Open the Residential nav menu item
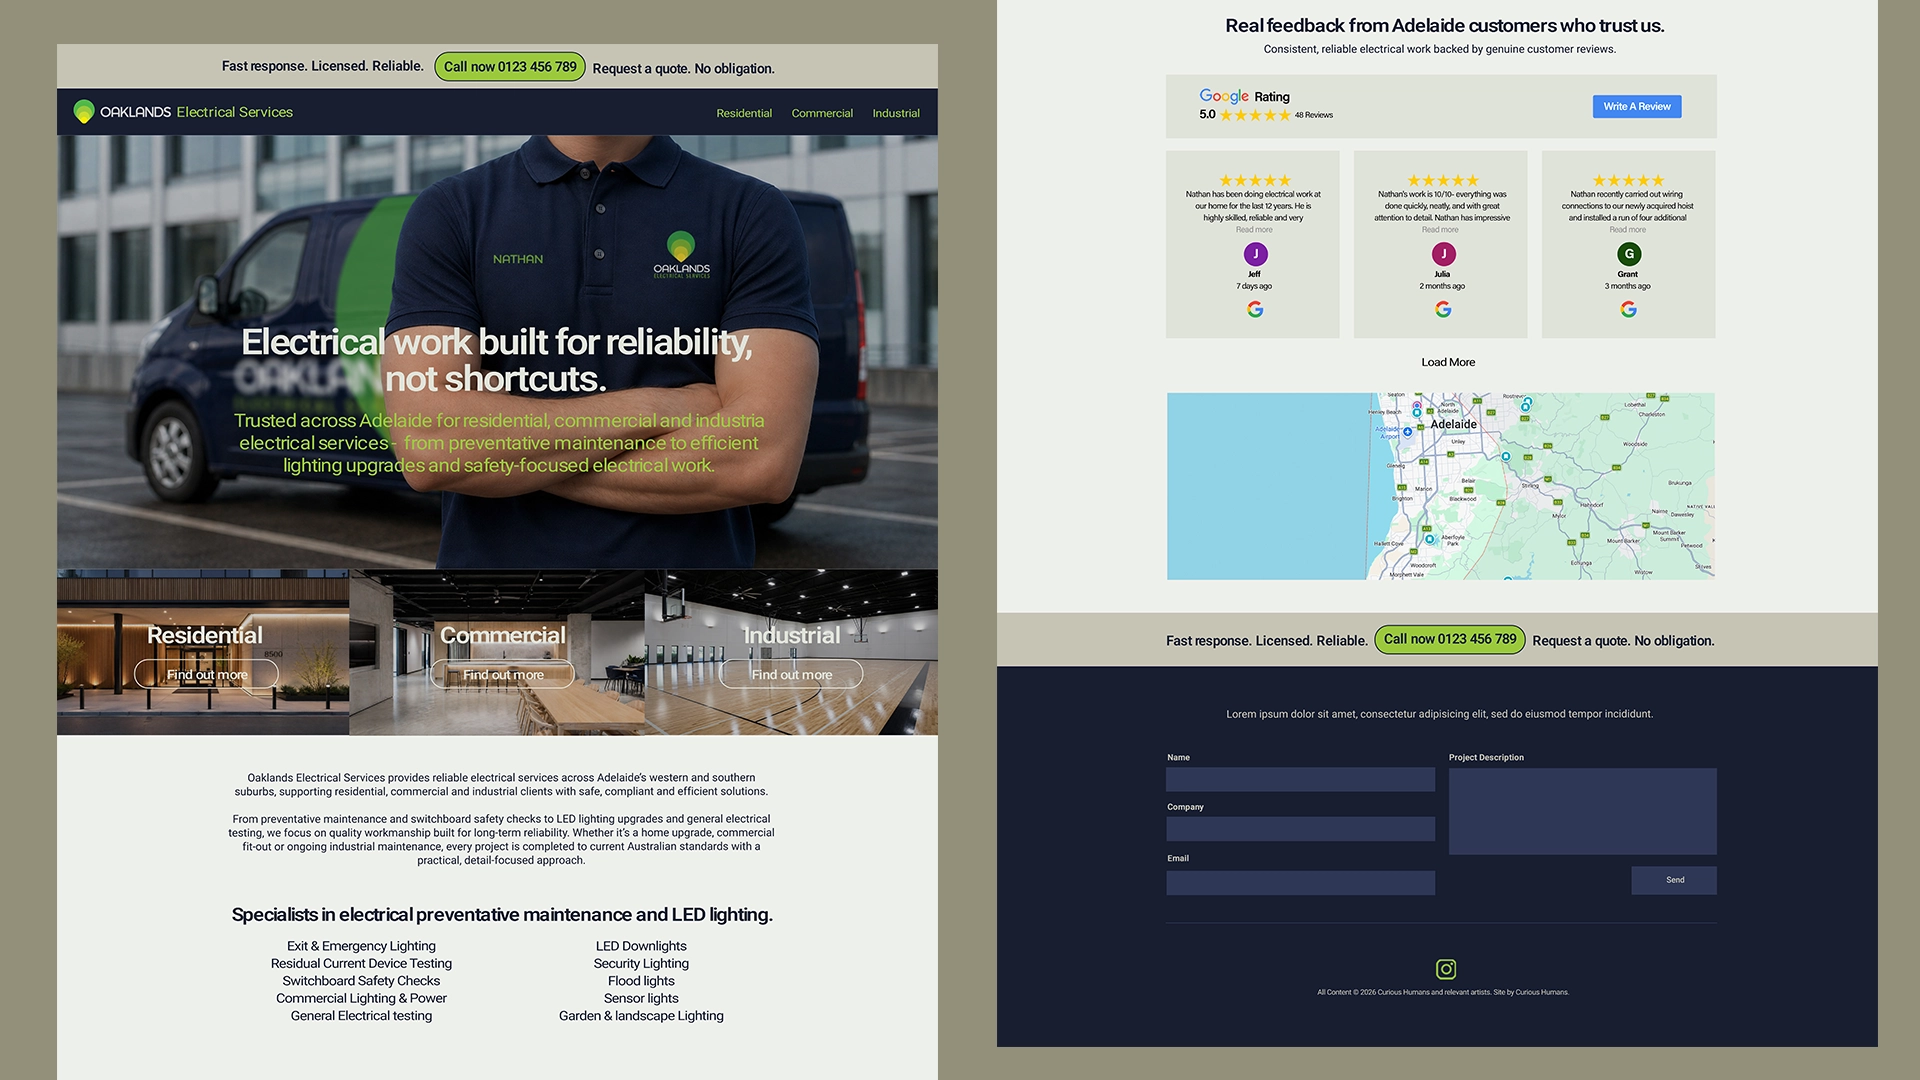Screen dimensions: 1920x1080 tap(744, 113)
